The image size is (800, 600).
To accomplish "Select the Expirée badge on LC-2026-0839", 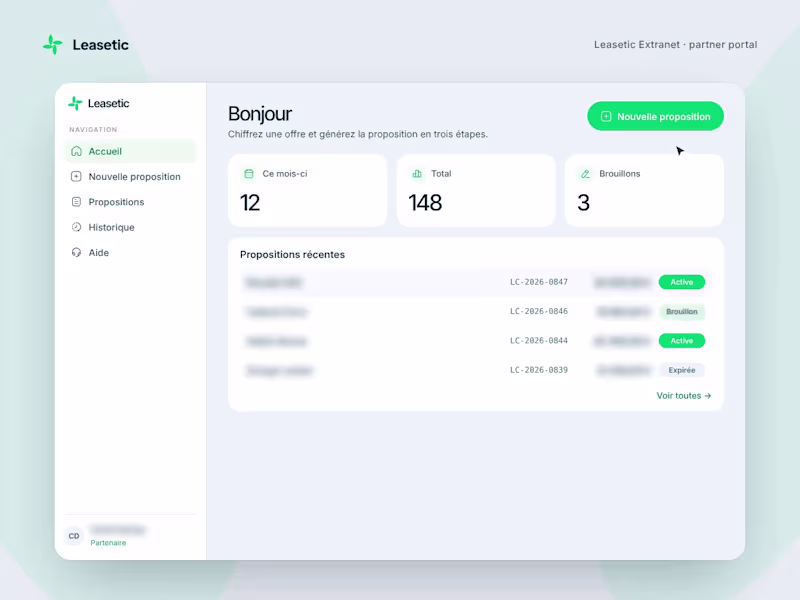I will tap(682, 370).
